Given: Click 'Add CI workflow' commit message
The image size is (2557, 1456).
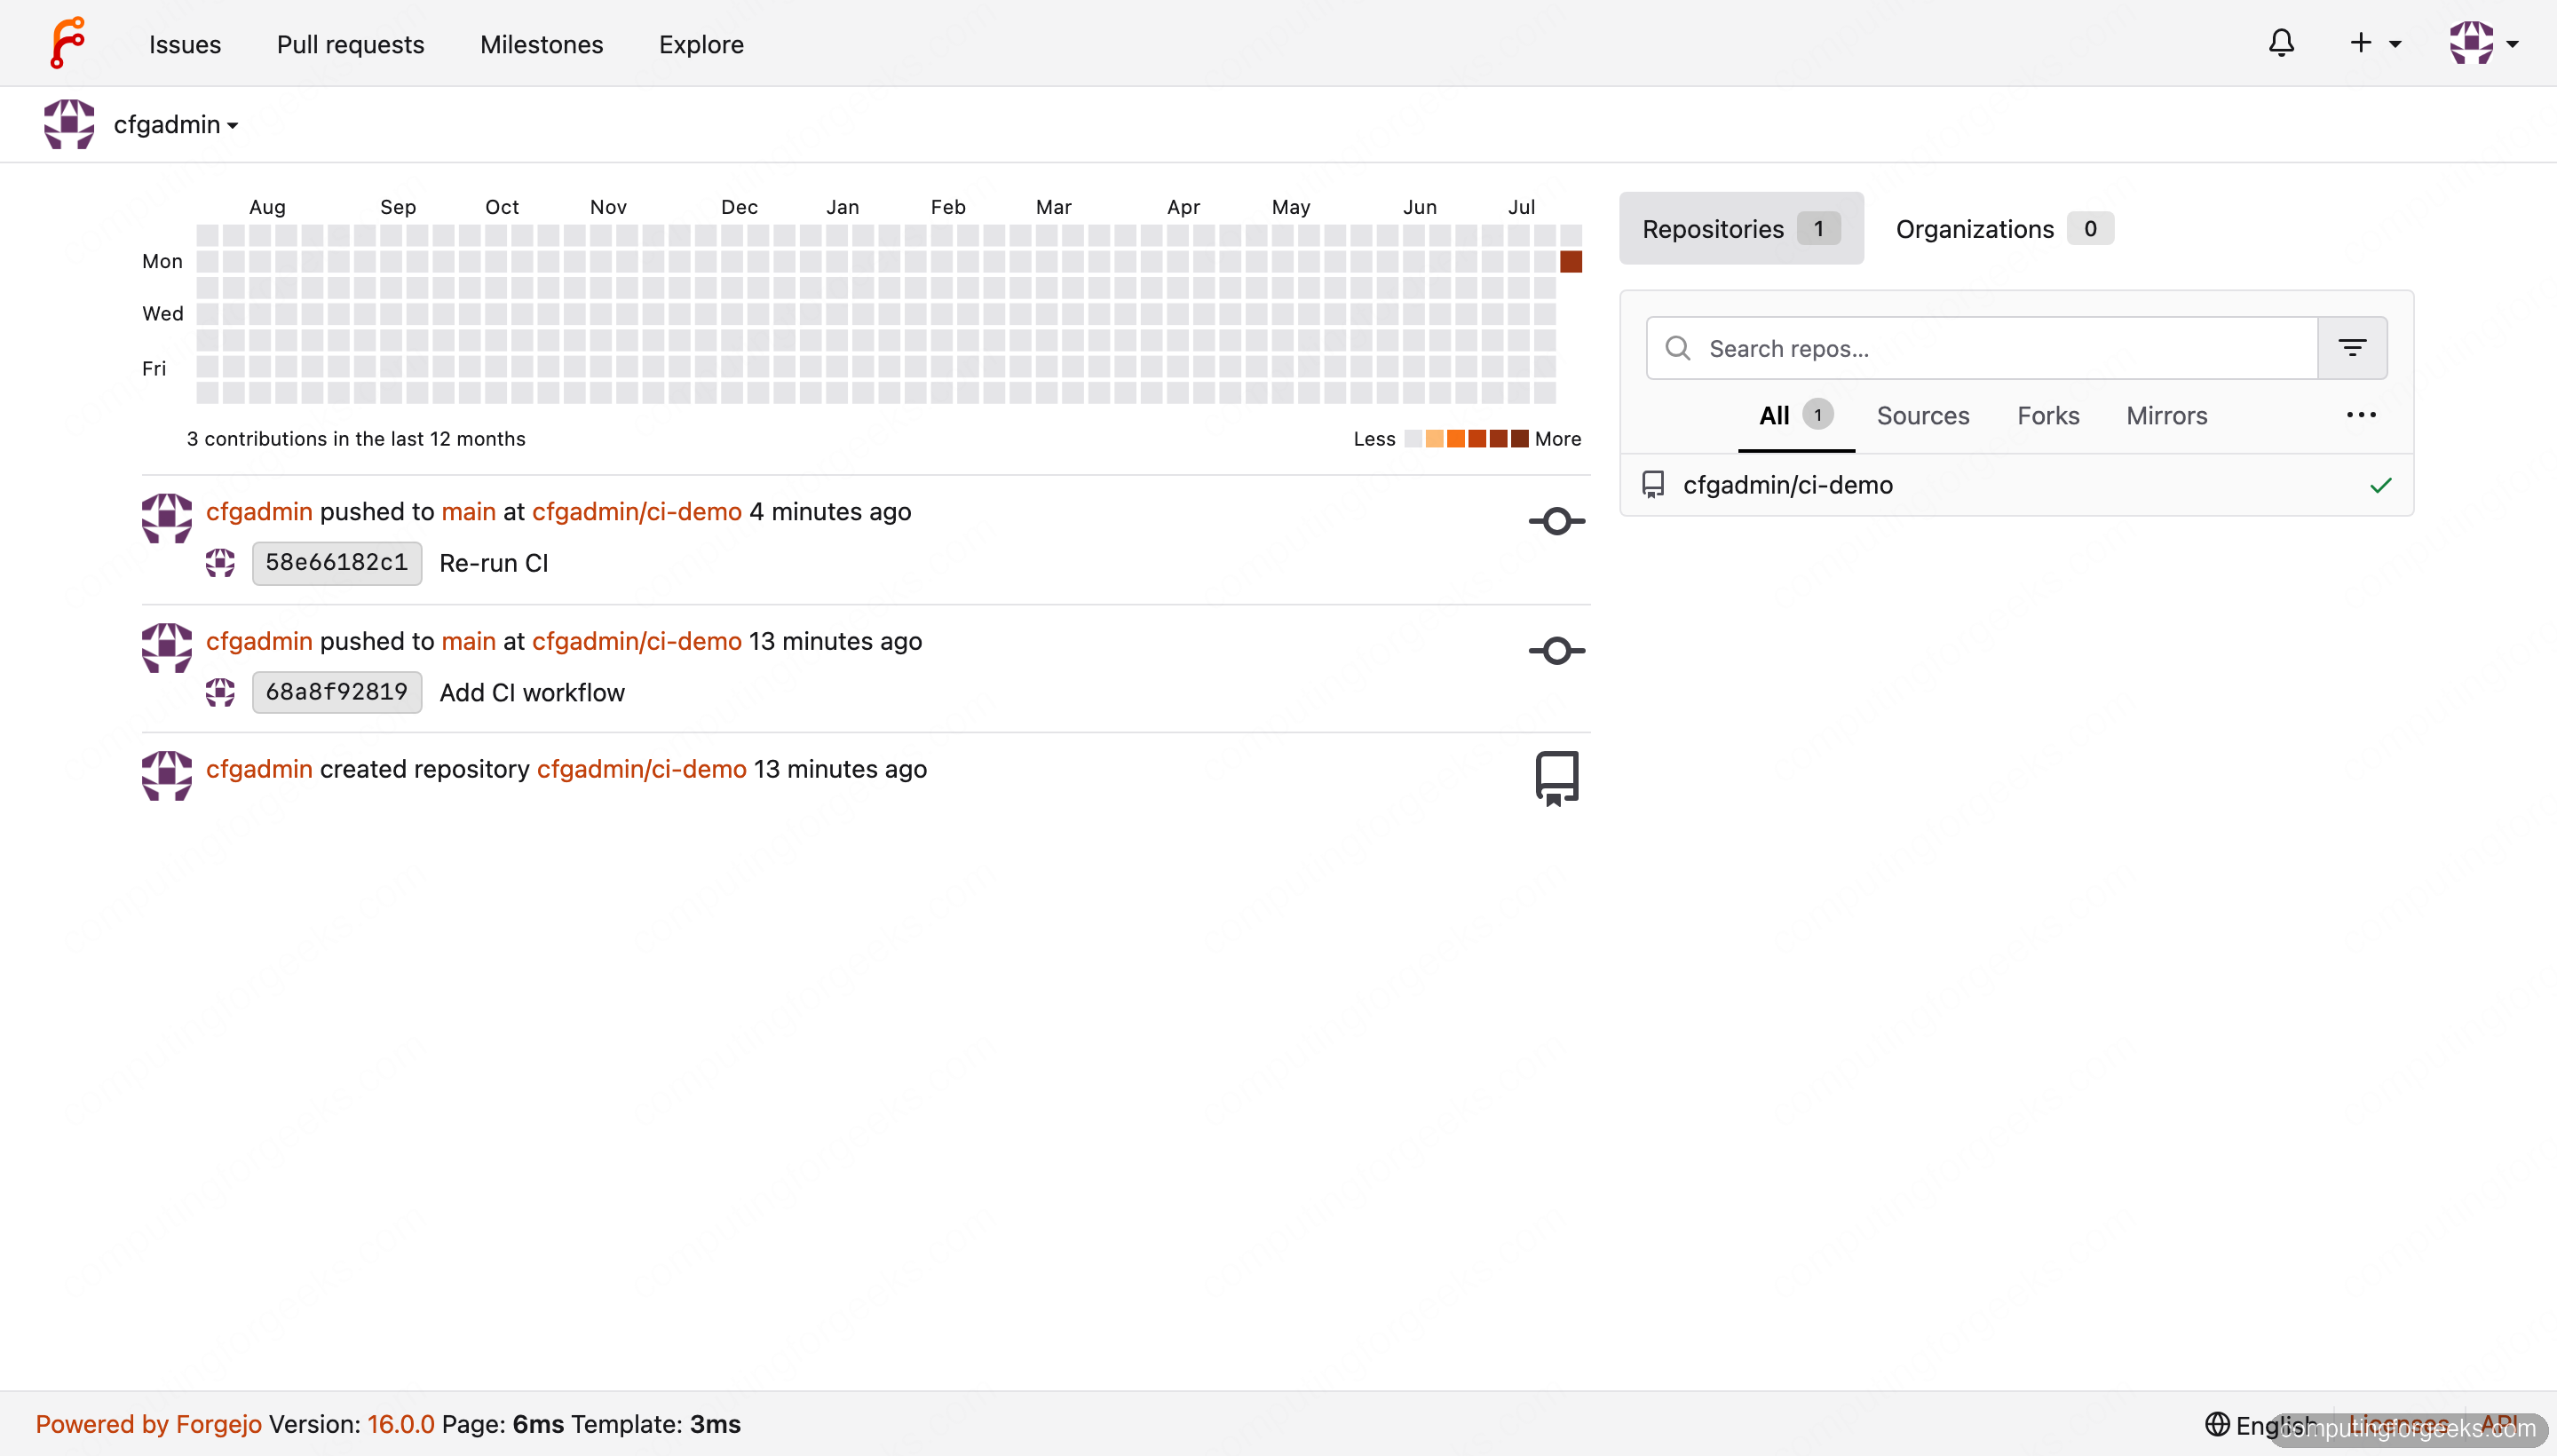Looking at the screenshot, I should click(532, 692).
